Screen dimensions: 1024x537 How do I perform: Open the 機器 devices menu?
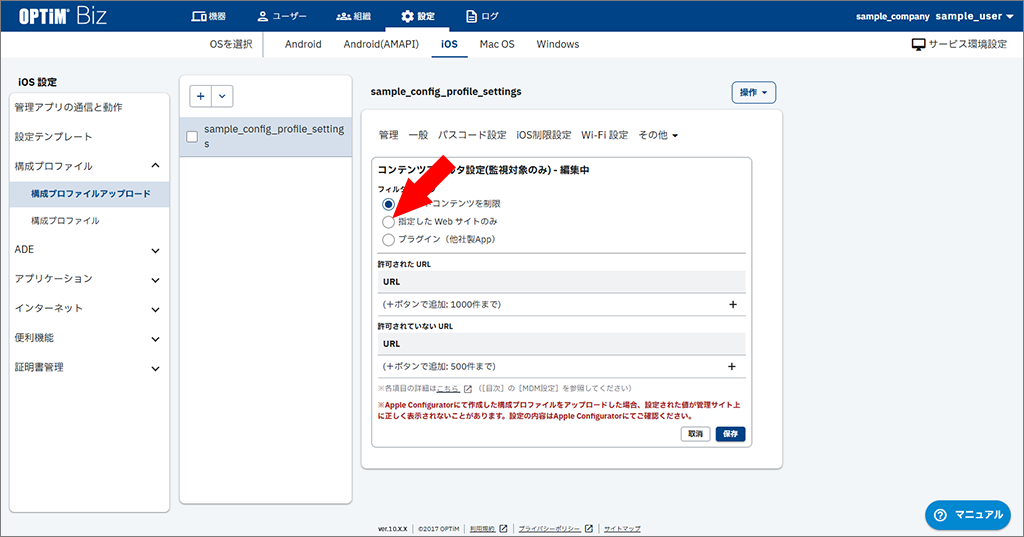click(x=208, y=16)
